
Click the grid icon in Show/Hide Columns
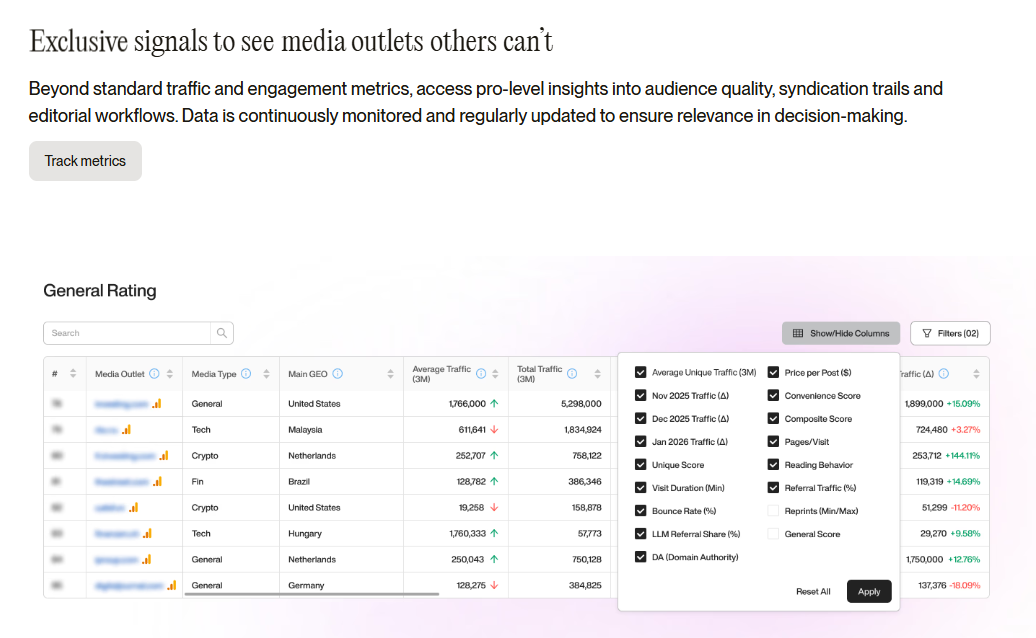coord(798,333)
